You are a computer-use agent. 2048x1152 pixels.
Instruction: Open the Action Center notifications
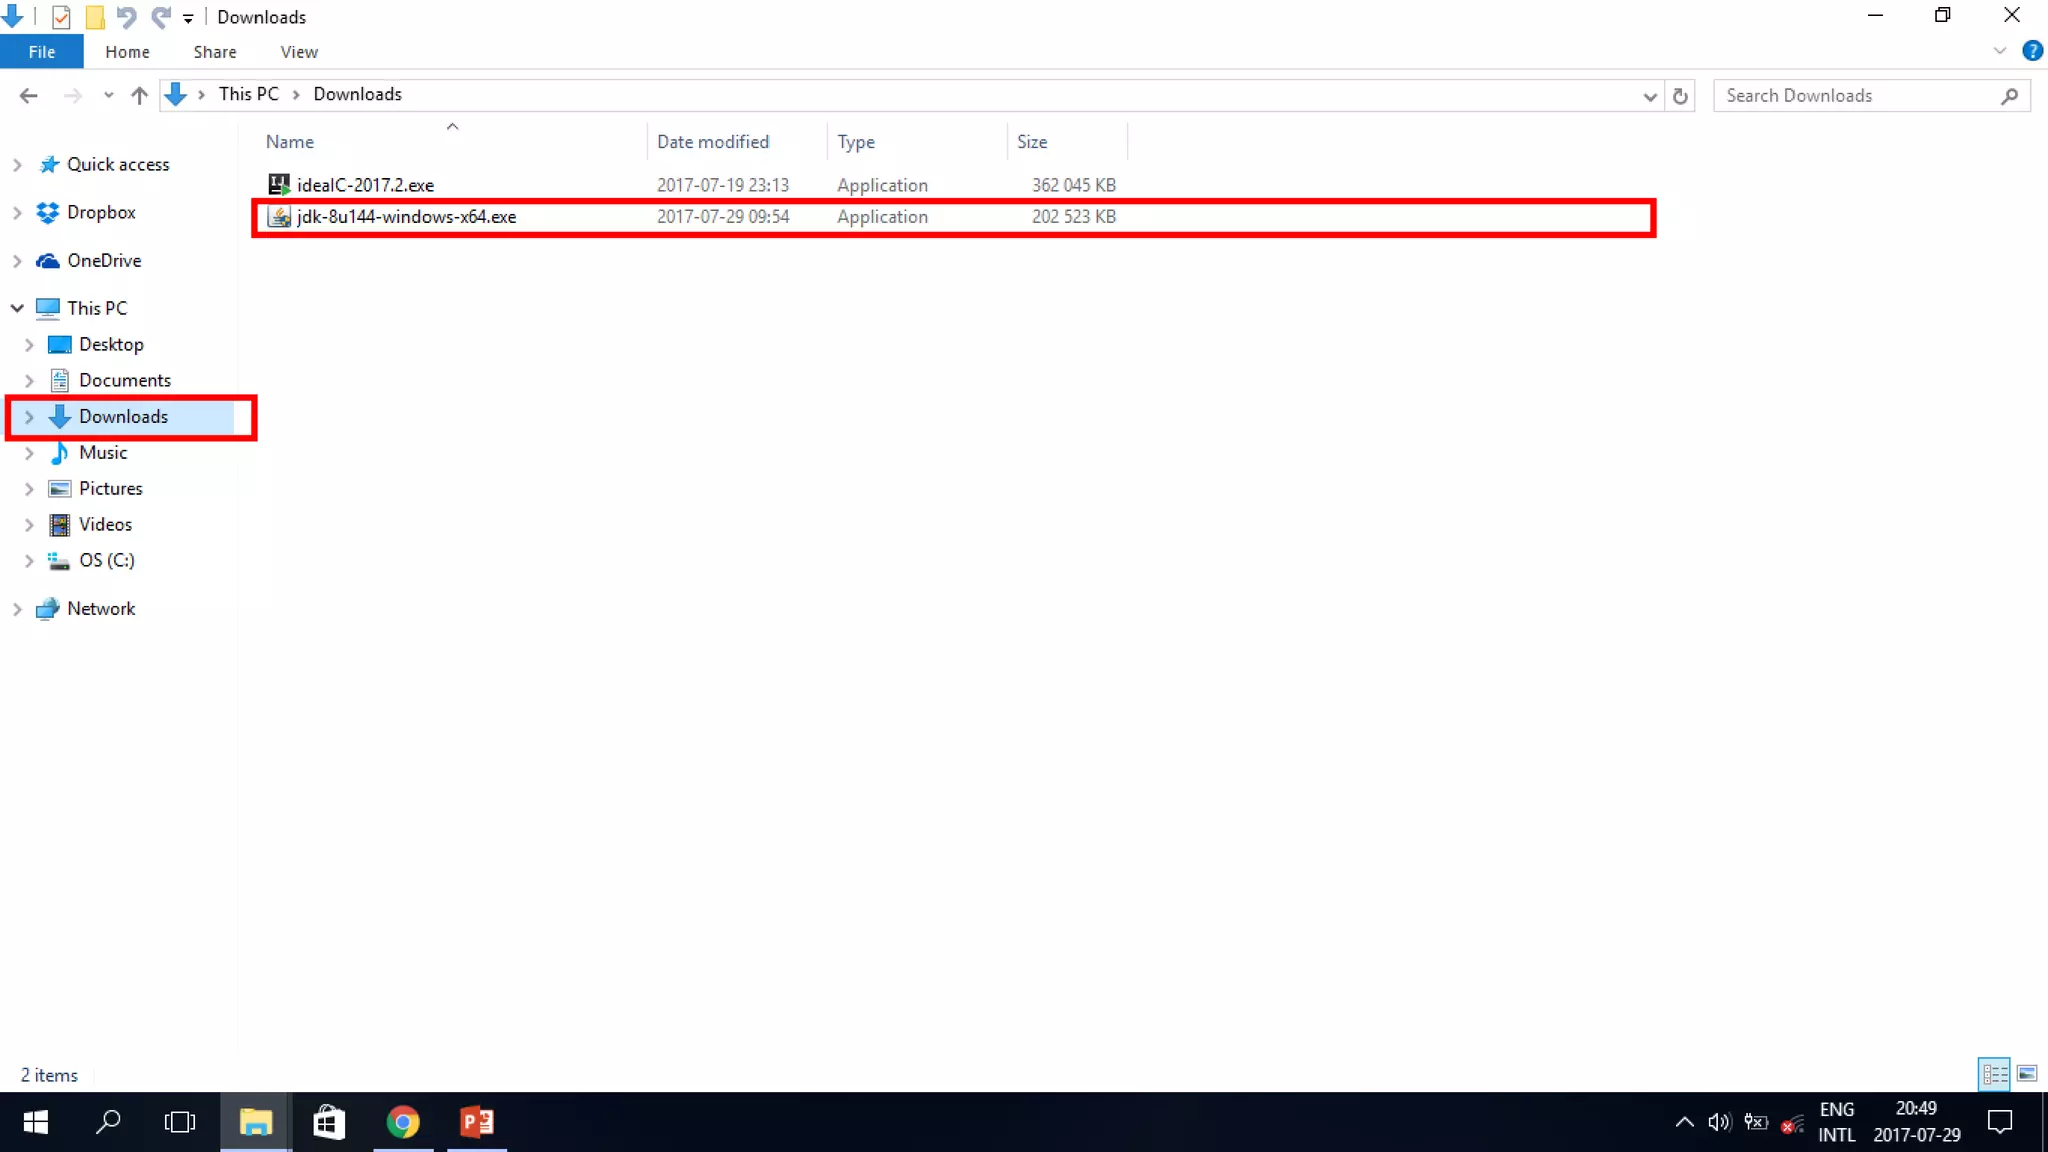pos(2000,1122)
